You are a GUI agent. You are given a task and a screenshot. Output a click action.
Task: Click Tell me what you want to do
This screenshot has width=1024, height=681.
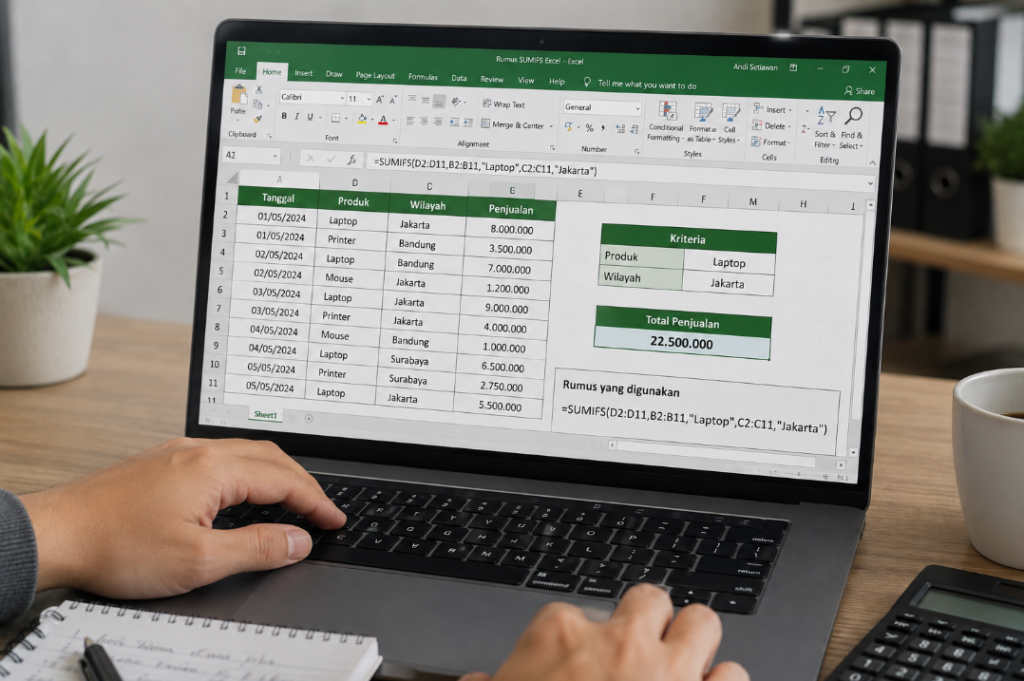(x=640, y=84)
